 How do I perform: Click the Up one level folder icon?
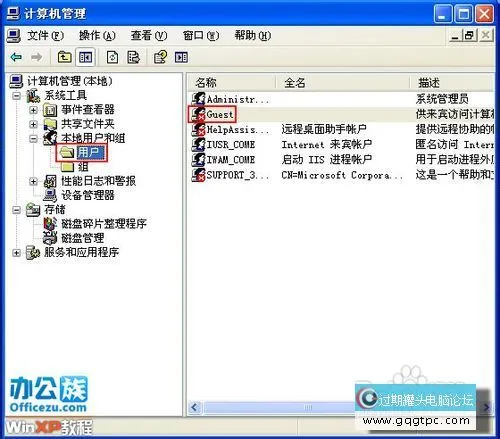(x=64, y=57)
